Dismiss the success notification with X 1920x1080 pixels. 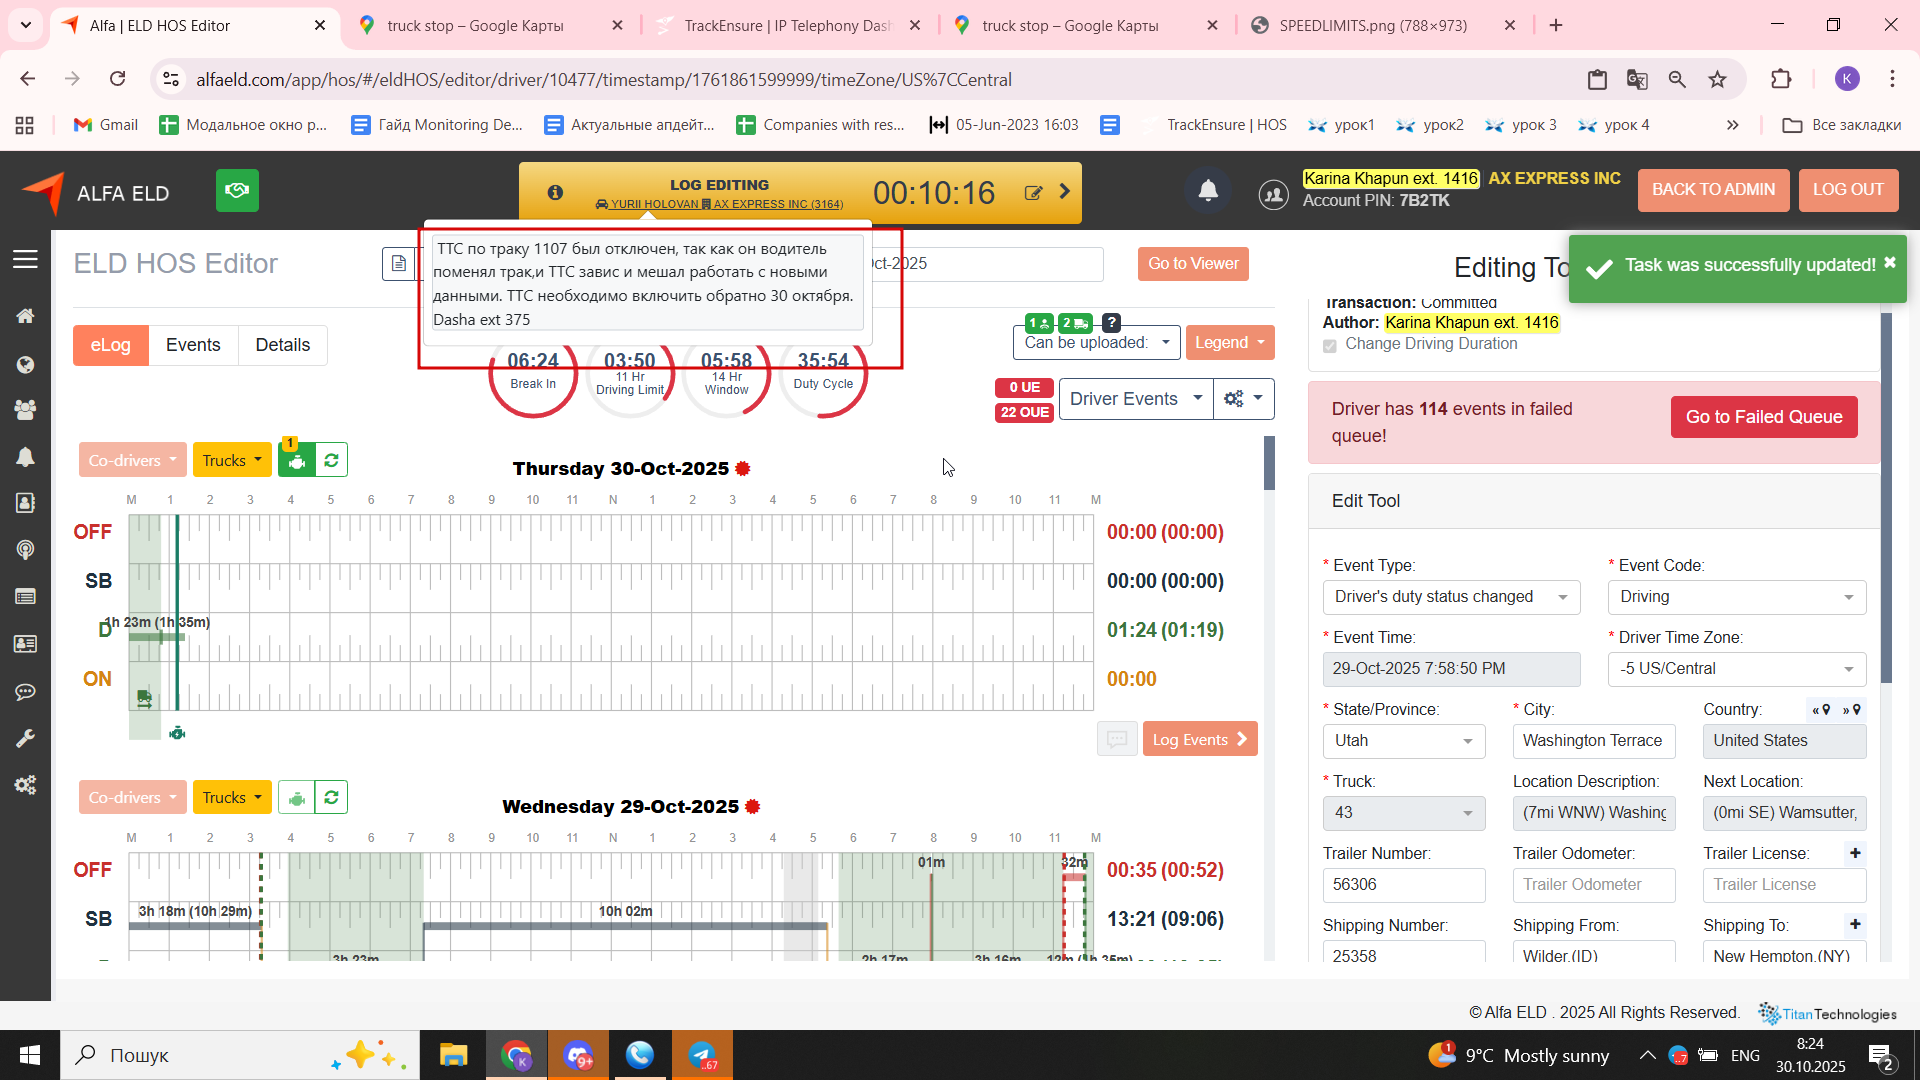click(x=1889, y=263)
